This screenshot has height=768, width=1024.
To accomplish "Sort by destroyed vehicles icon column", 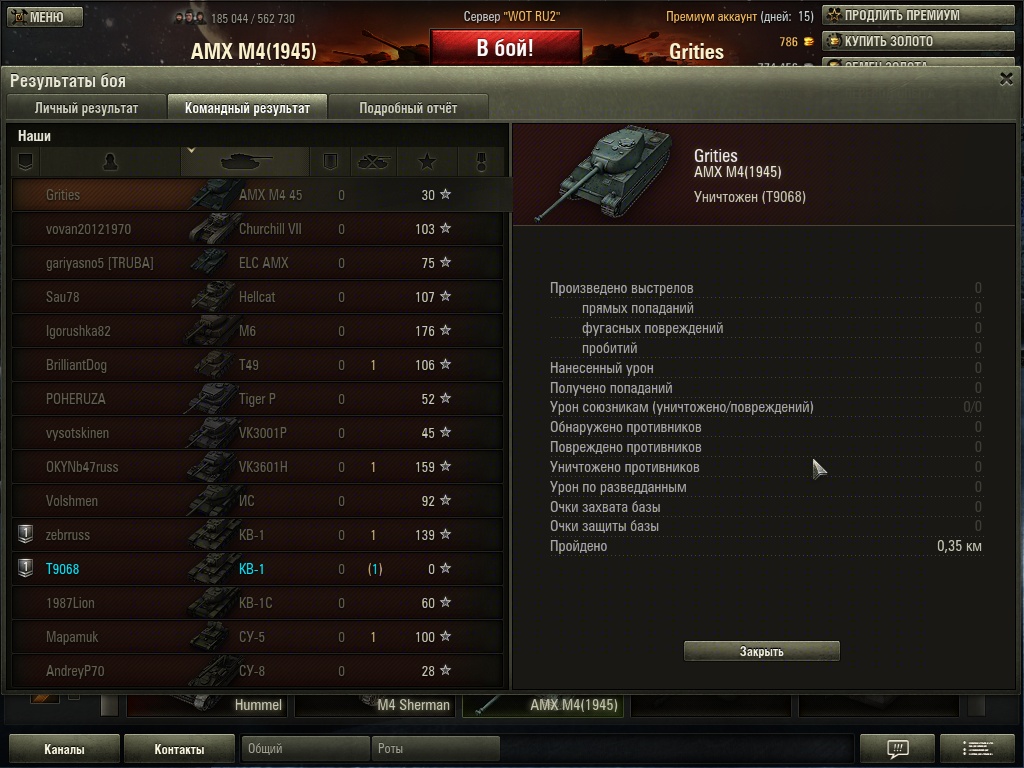I will pyautogui.click(x=374, y=162).
